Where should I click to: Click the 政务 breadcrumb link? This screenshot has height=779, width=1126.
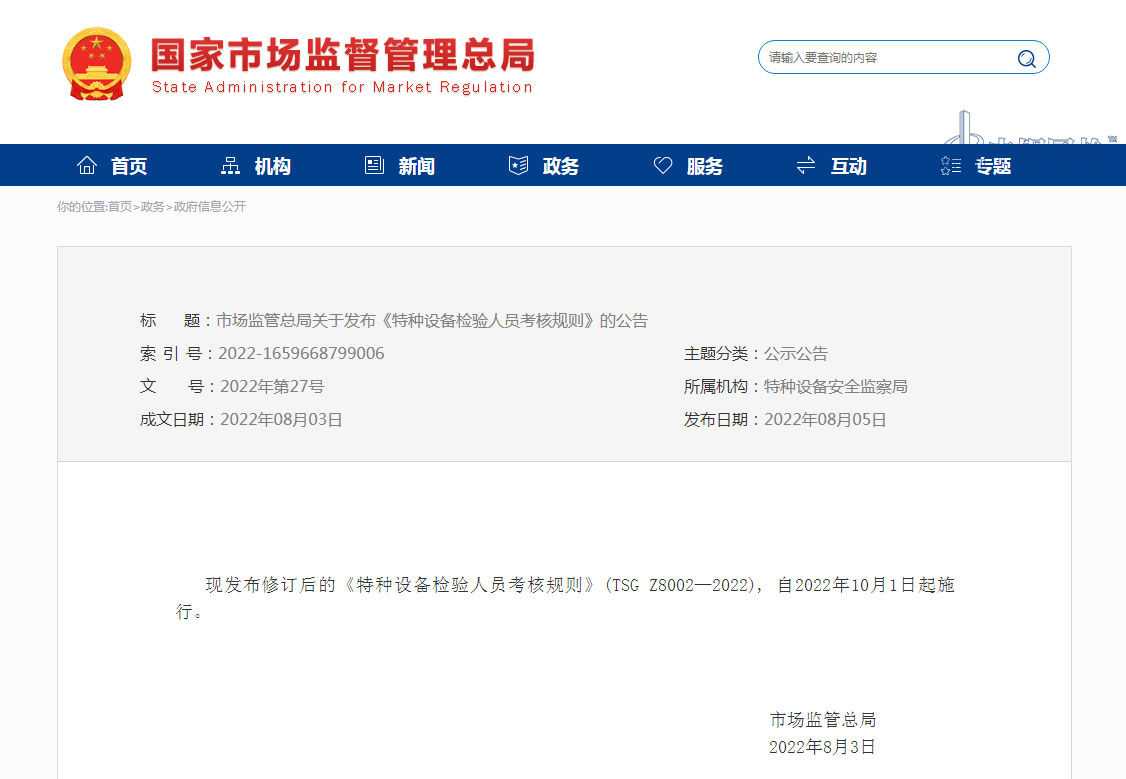coord(153,207)
